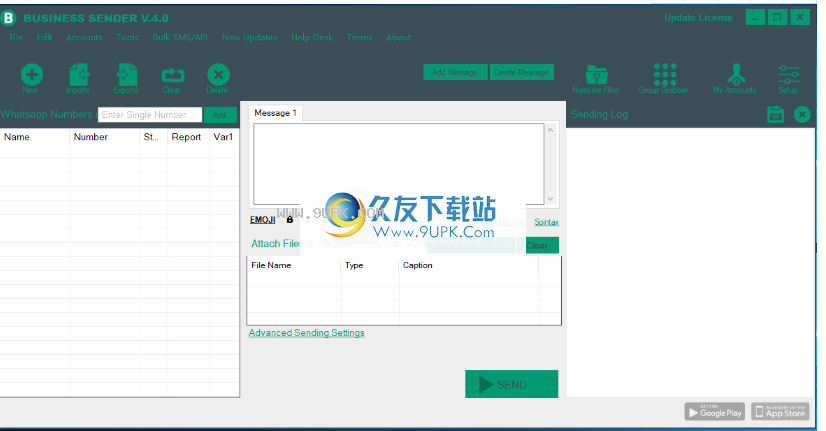
Task: Open the Imports tool
Action: [78, 75]
